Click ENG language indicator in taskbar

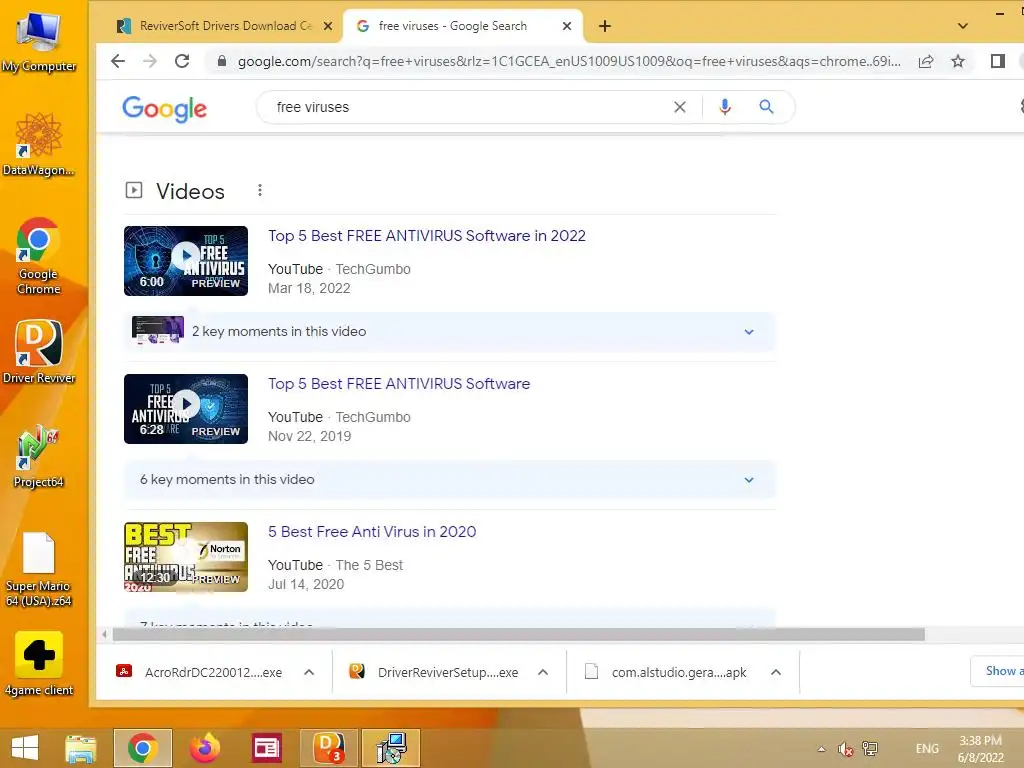(x=927, y=748)
